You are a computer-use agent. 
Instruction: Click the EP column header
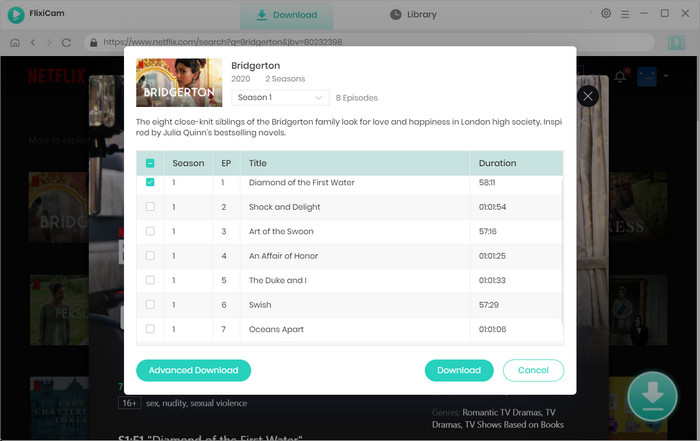226,163
